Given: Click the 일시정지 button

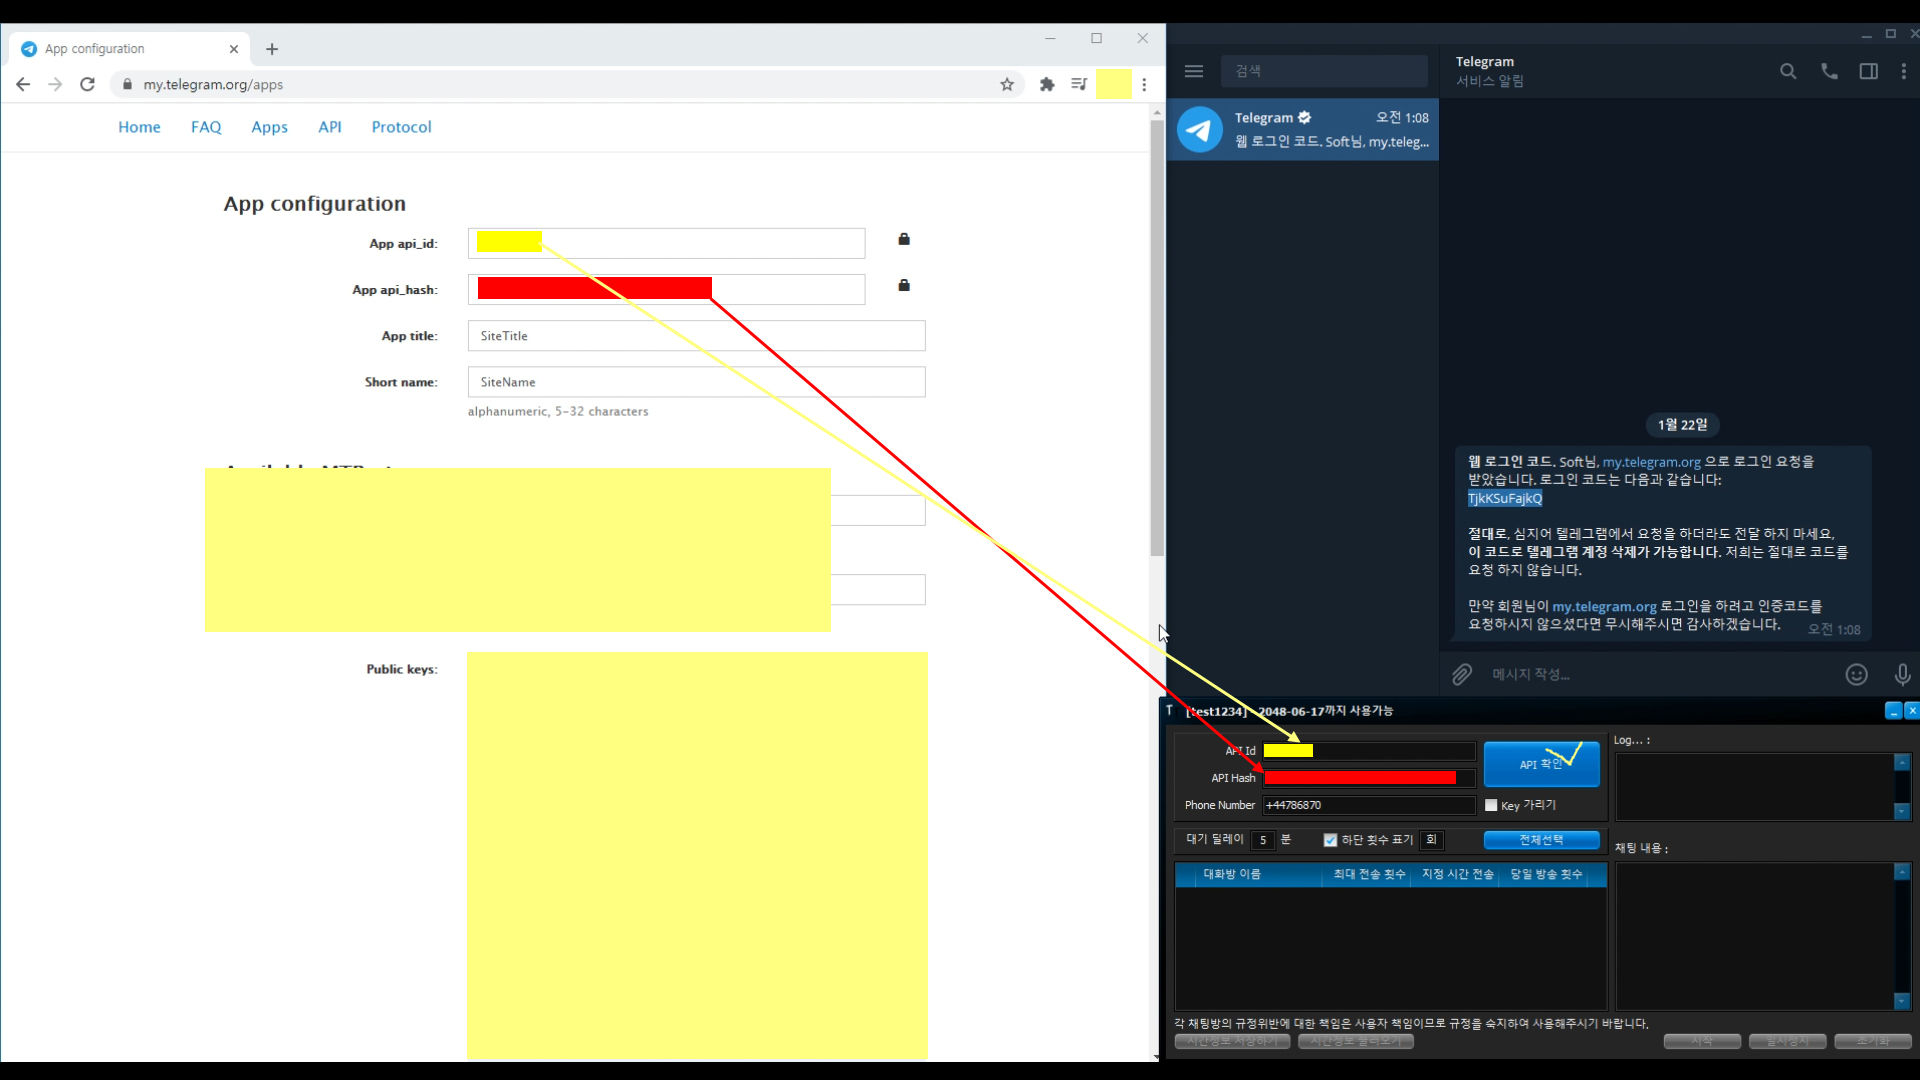Looking at the screenshot, I should point(1788,1042).
